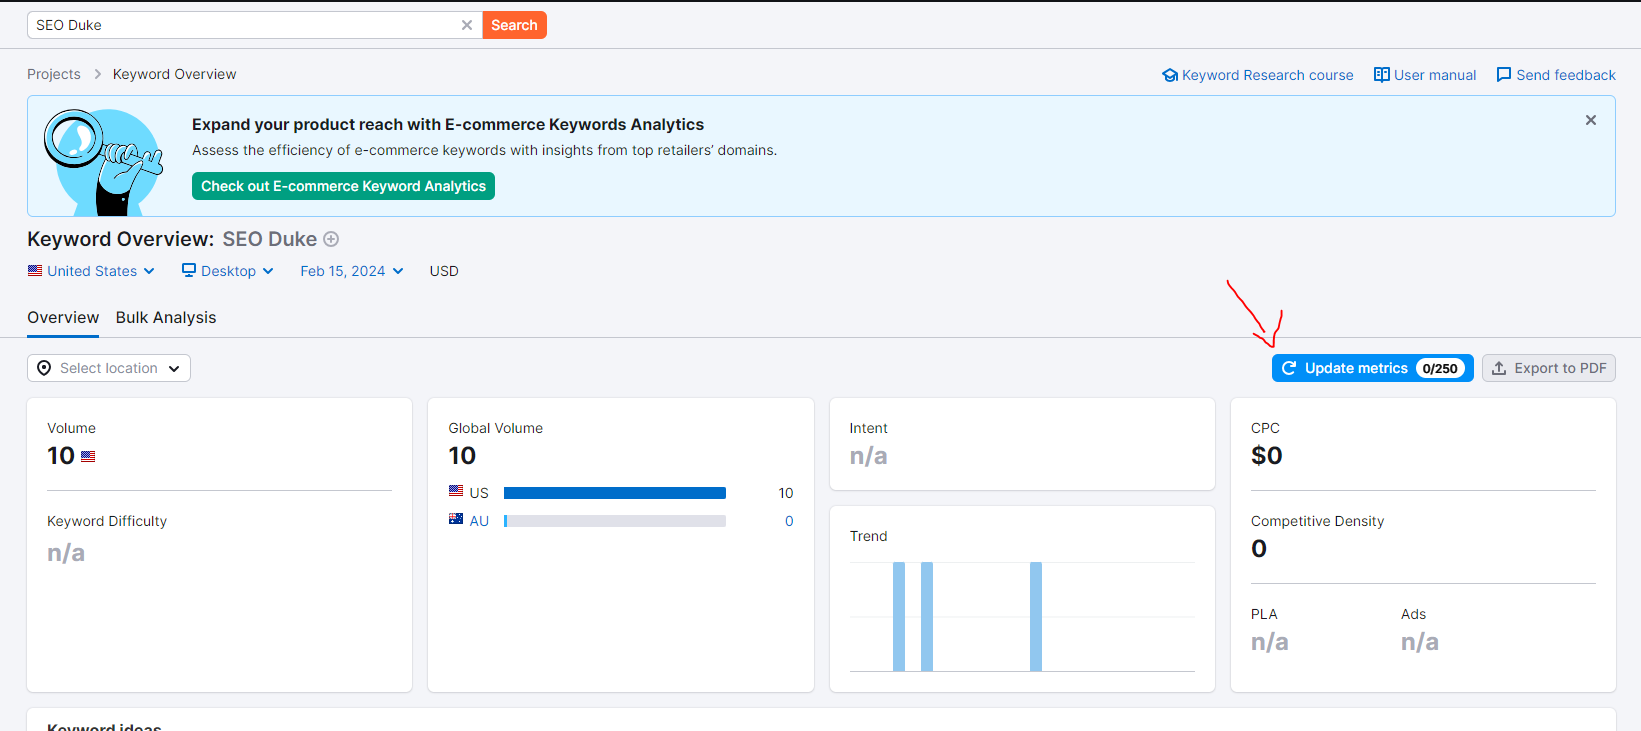
Task: Click the US country link in Global Volume
Action: coord(479,493)
